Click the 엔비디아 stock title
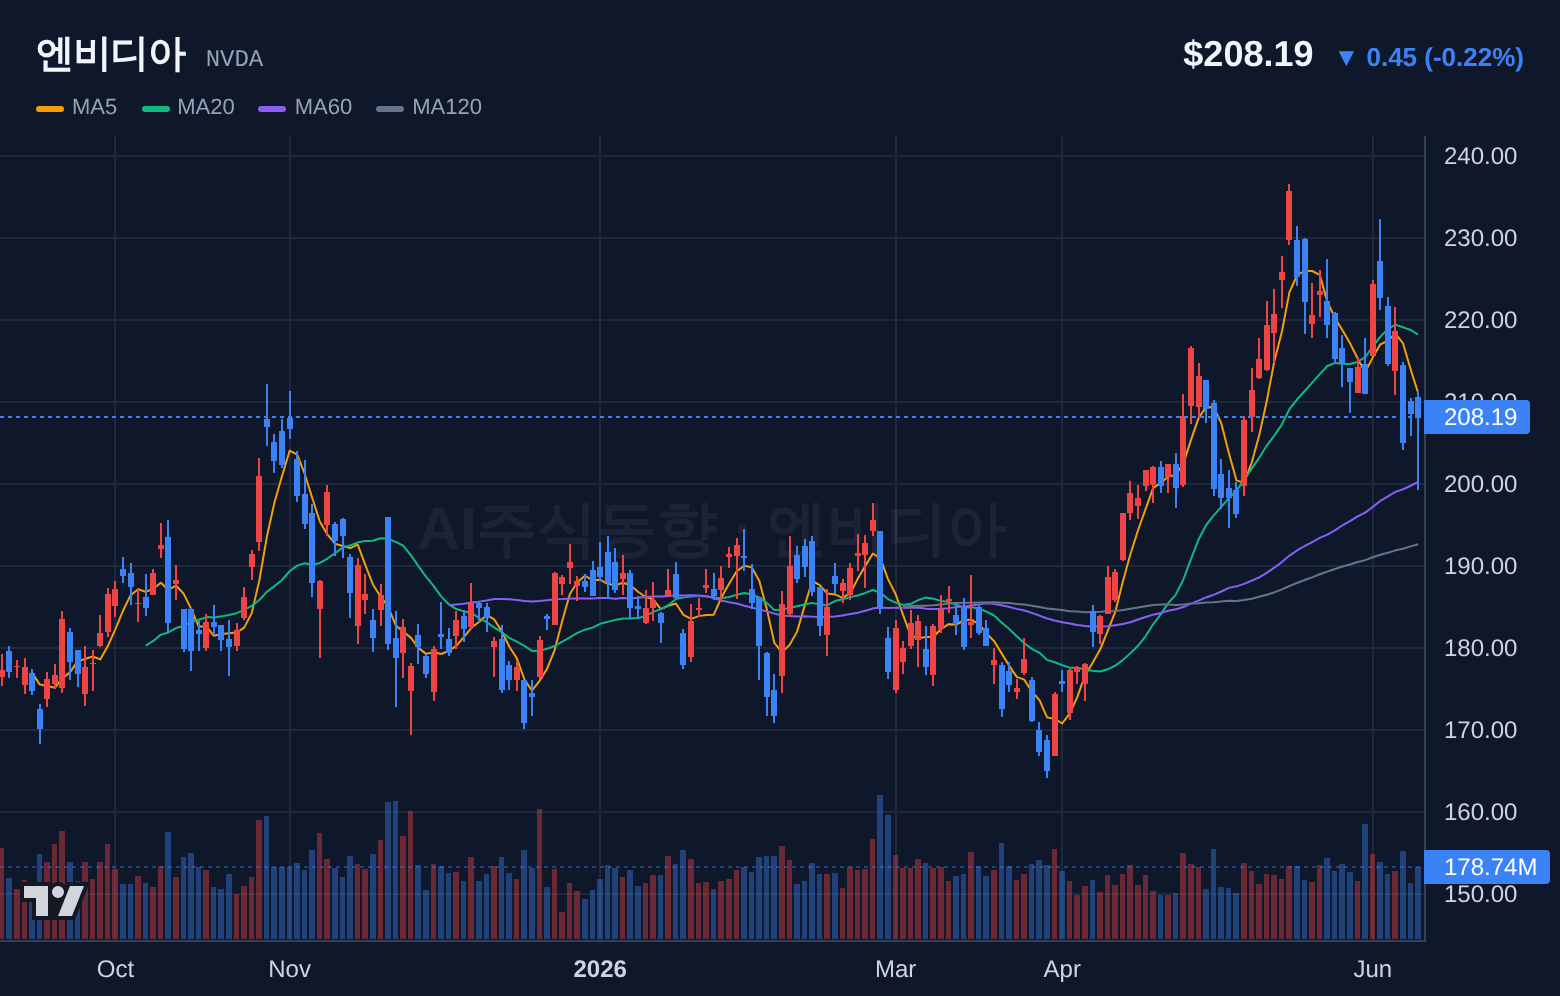The height and width of the screenshot is (996, 1560). [x=111, y=54]
